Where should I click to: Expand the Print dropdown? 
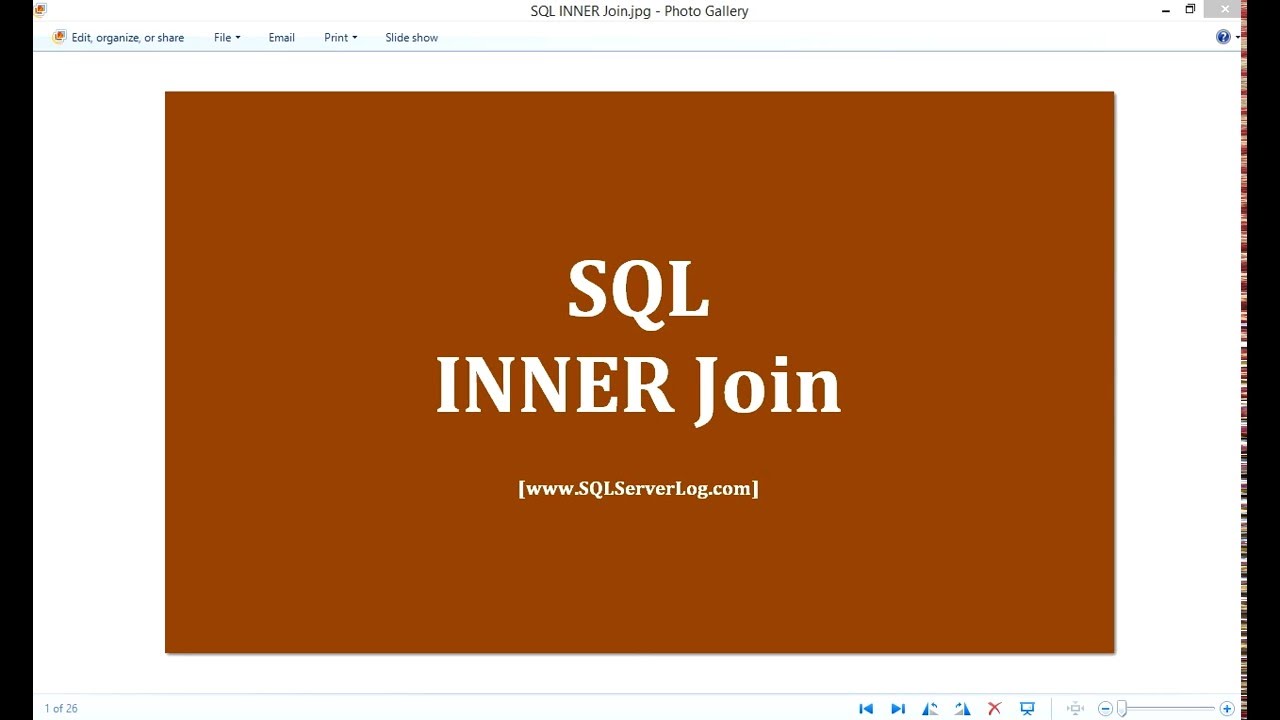pyautogui.click(x=340, y=37)
